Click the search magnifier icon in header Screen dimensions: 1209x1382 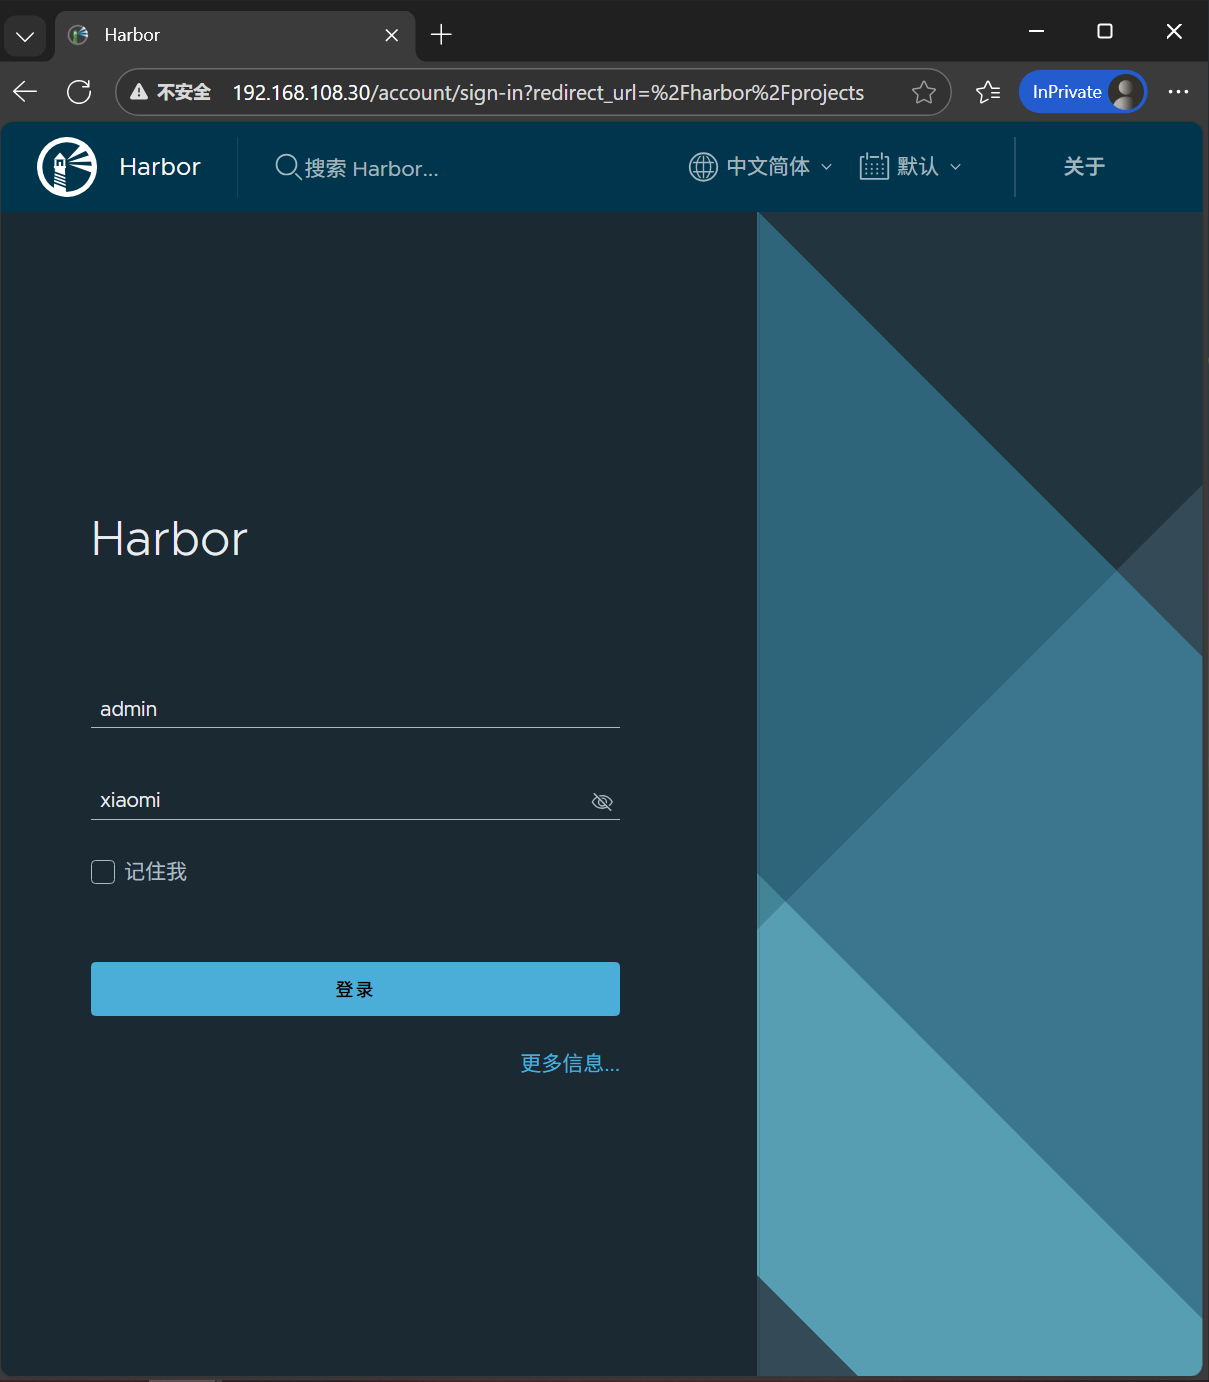[287, 167]
